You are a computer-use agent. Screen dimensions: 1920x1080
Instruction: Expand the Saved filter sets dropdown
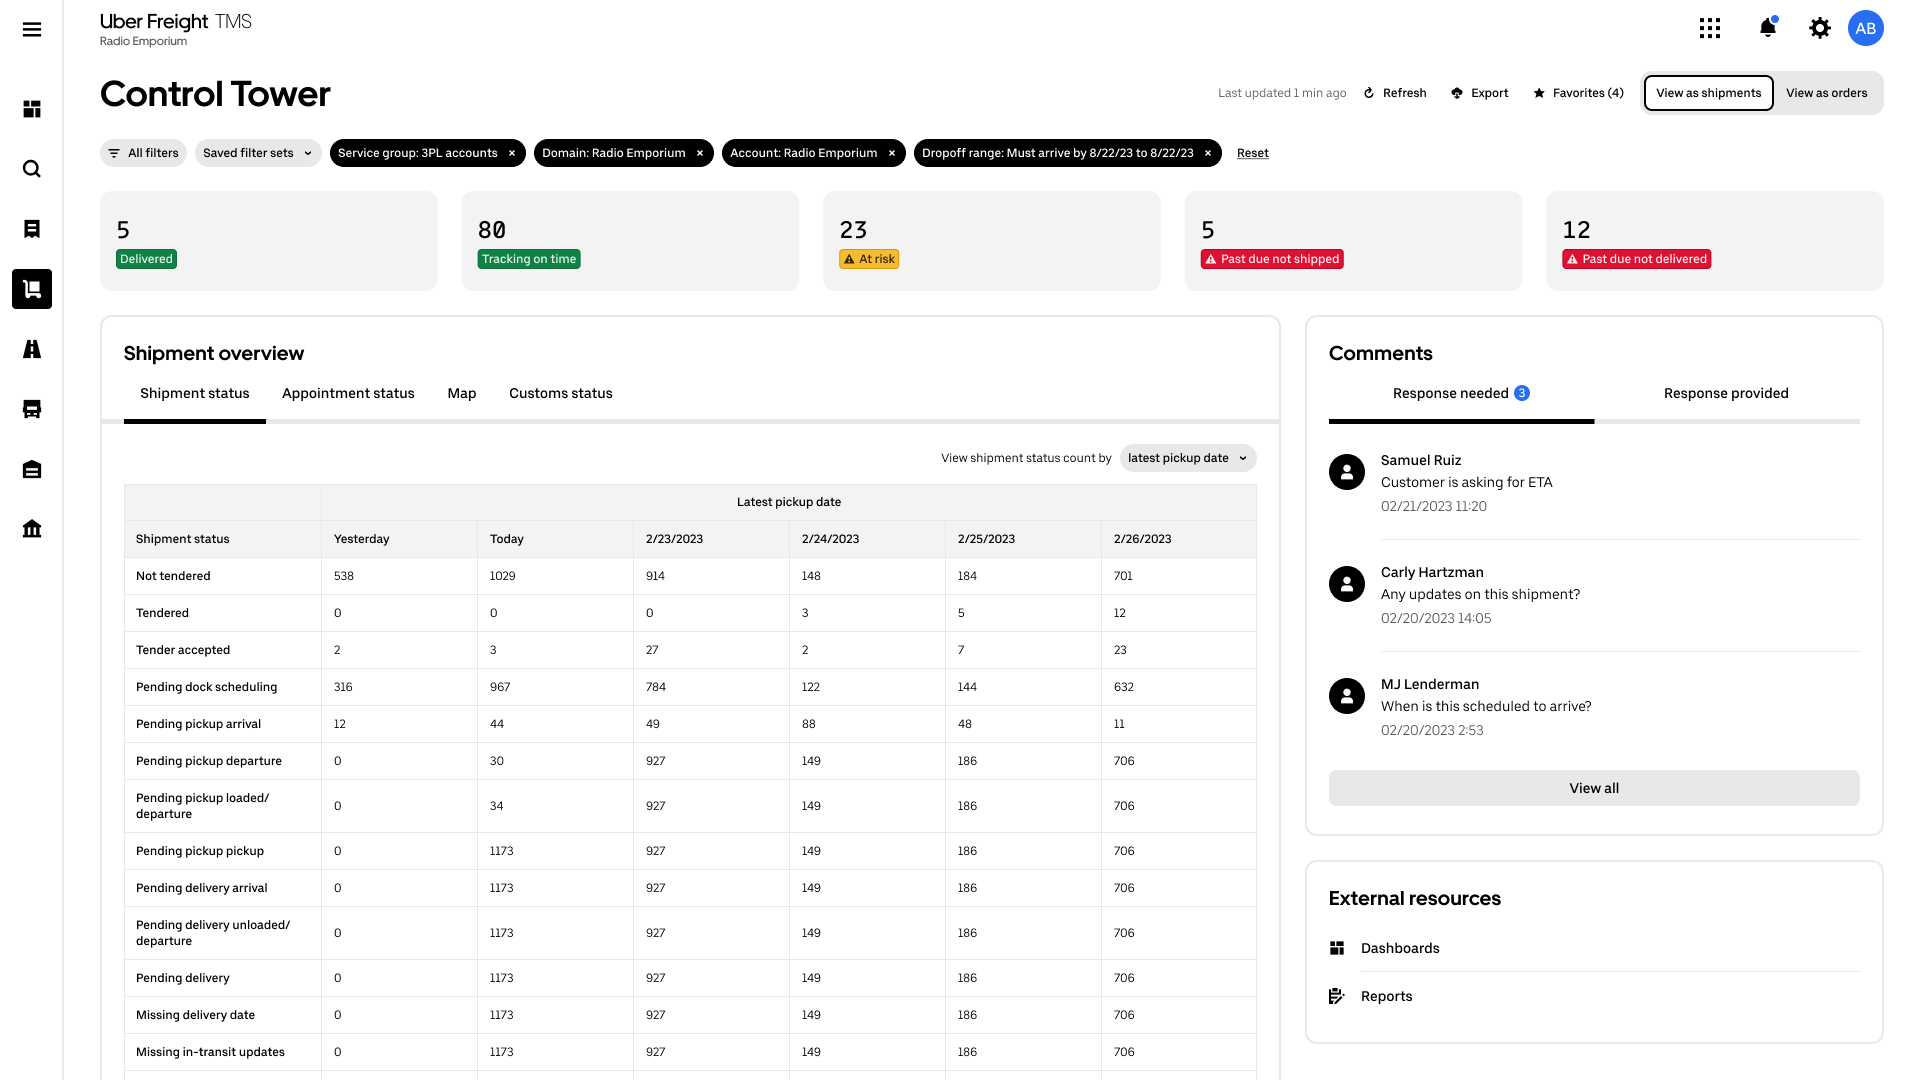click(x=258, y=153)
